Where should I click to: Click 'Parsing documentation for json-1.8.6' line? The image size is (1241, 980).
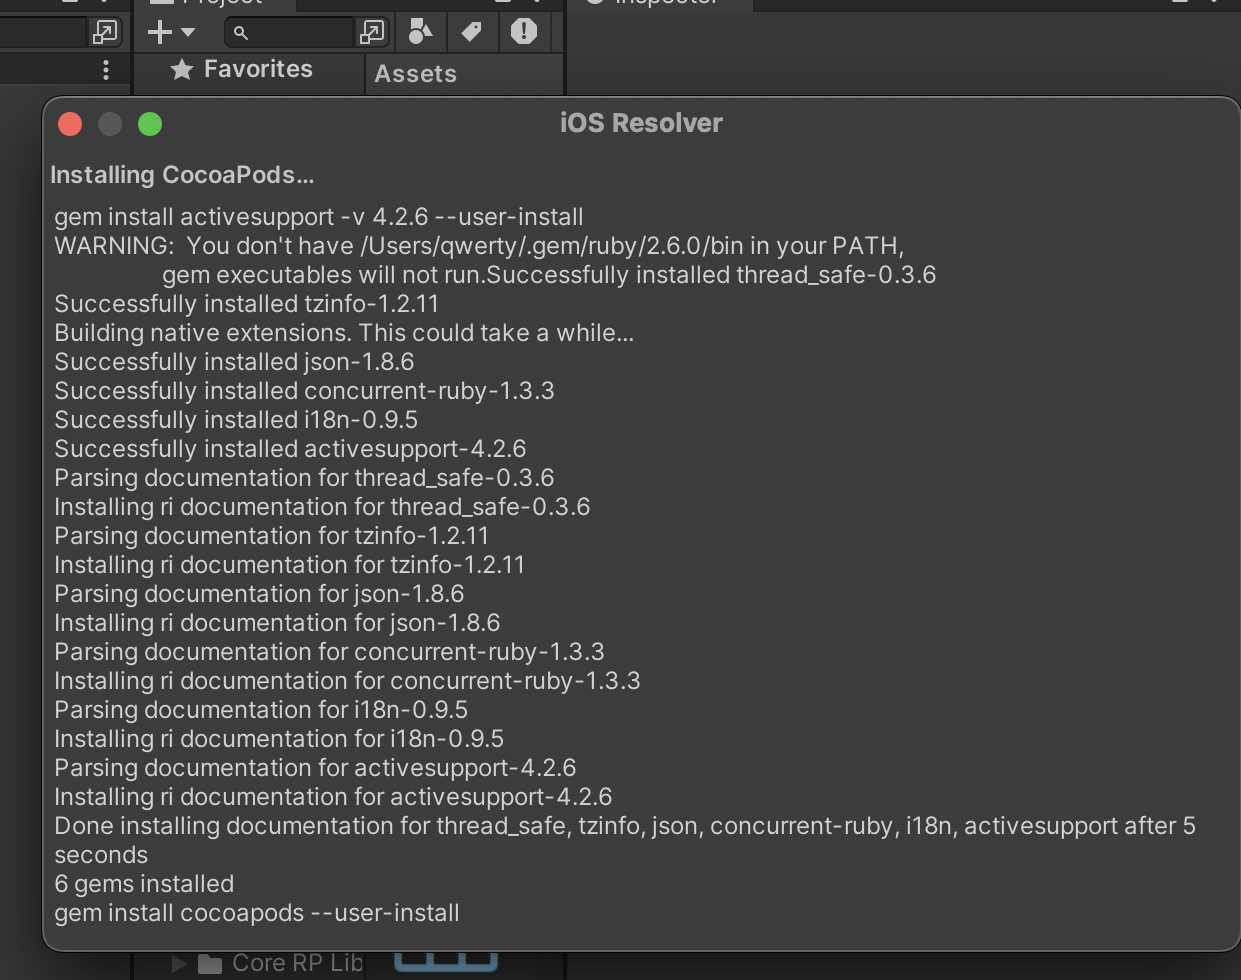click(x=259, y=594)
